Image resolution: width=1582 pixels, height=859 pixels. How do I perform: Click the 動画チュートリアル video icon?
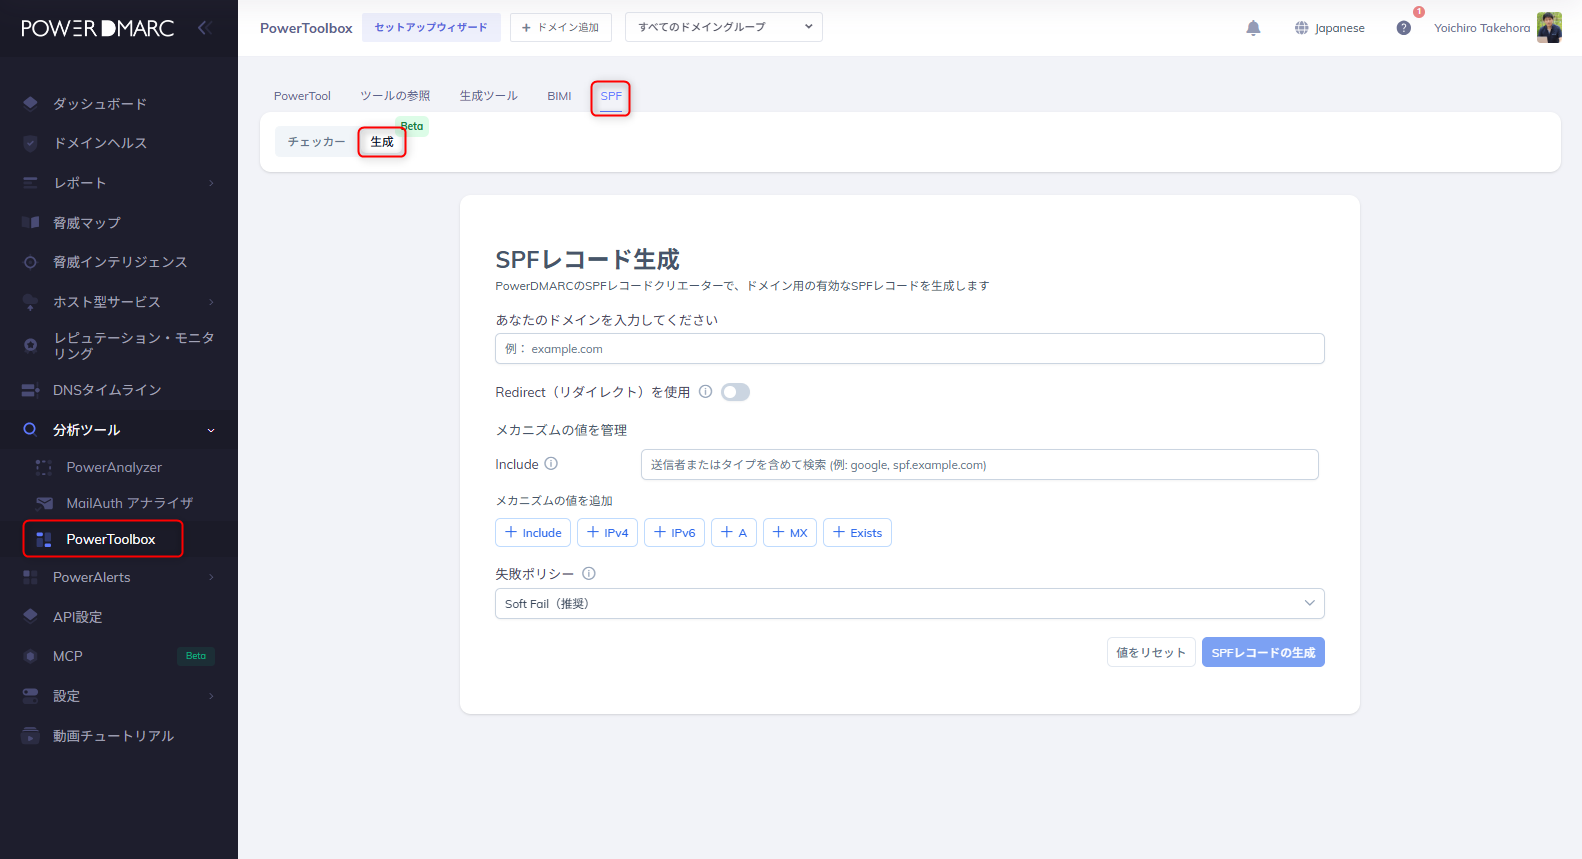pyautogui.click(x=30, y=735)
